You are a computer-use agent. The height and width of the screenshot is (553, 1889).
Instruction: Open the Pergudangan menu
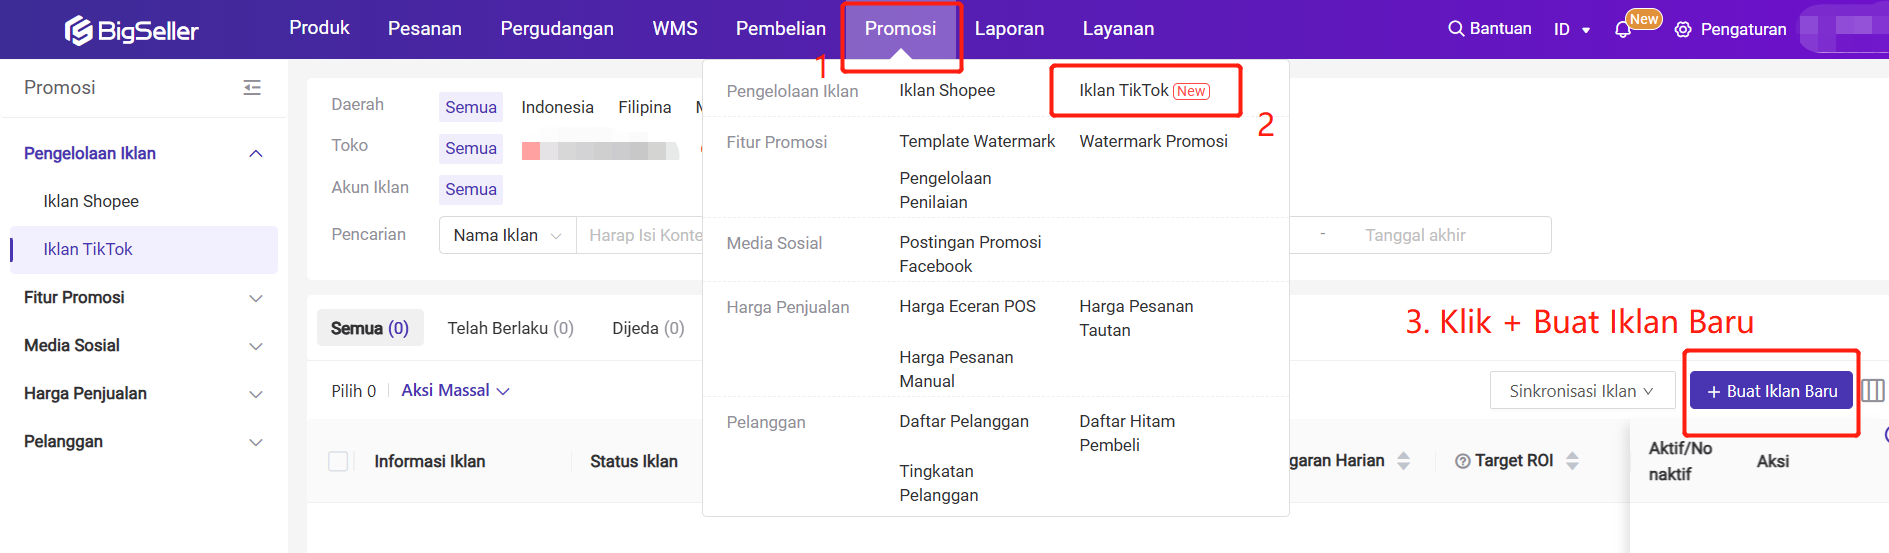[x=557, y=29]
